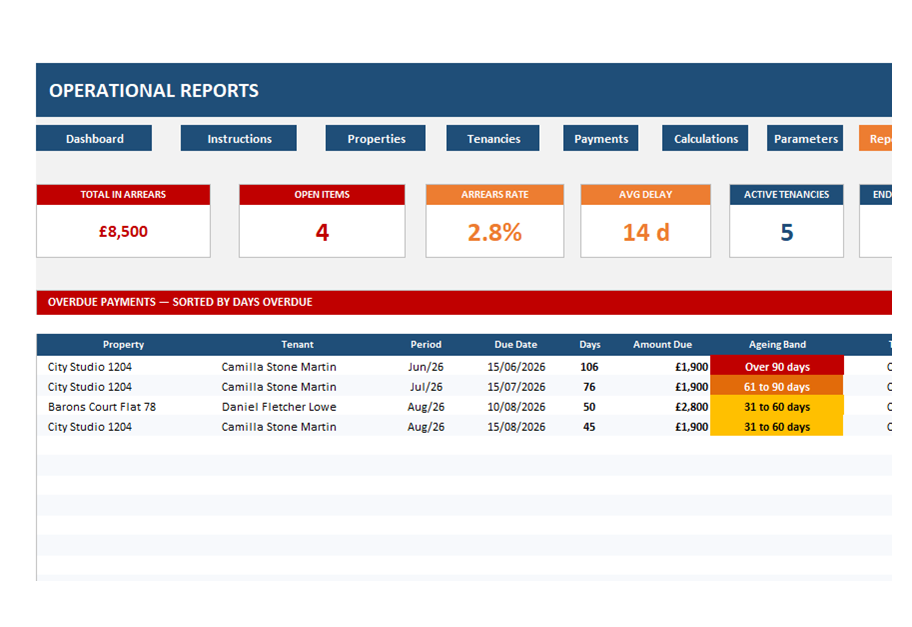Select the Total in Arrears card header
The width and height of the screenshot is (912, 627).
pyautogui.click(x=123, y=195)
